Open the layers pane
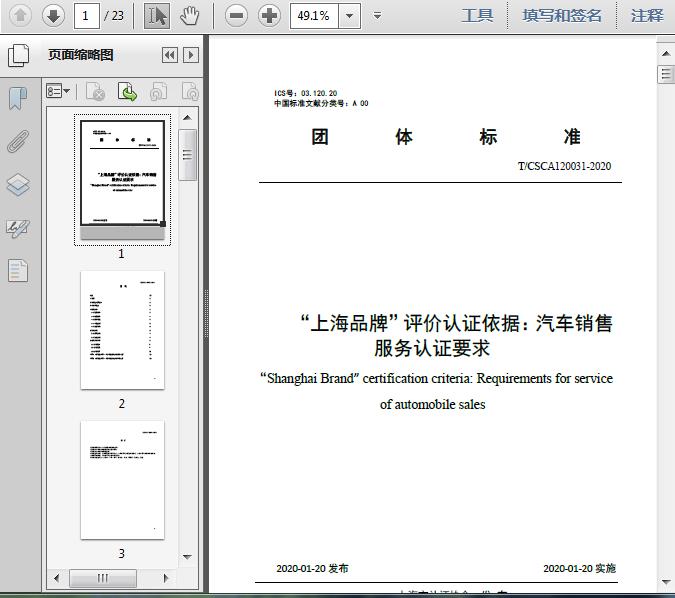675x598 pixels. pos(18,184)
